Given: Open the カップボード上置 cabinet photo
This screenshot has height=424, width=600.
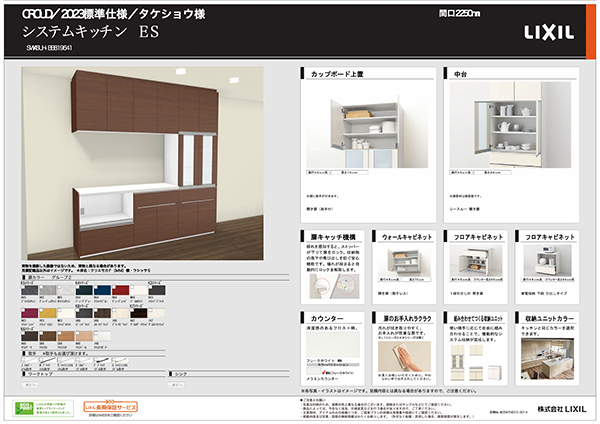Looking at the screenshot, I should [367, 125].
